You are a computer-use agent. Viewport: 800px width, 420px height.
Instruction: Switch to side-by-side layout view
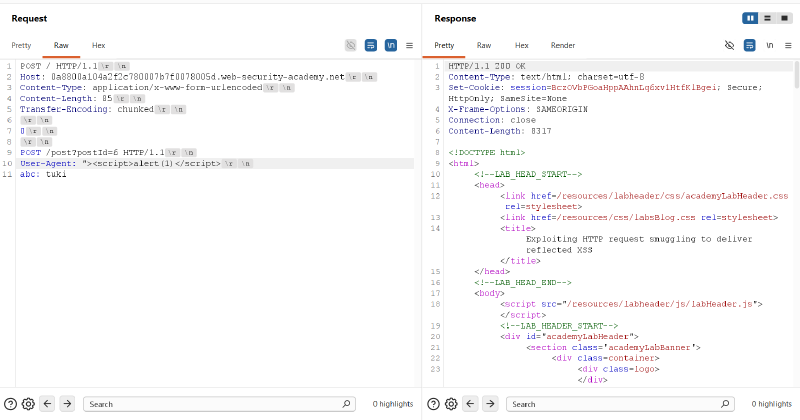click(750, 18)
